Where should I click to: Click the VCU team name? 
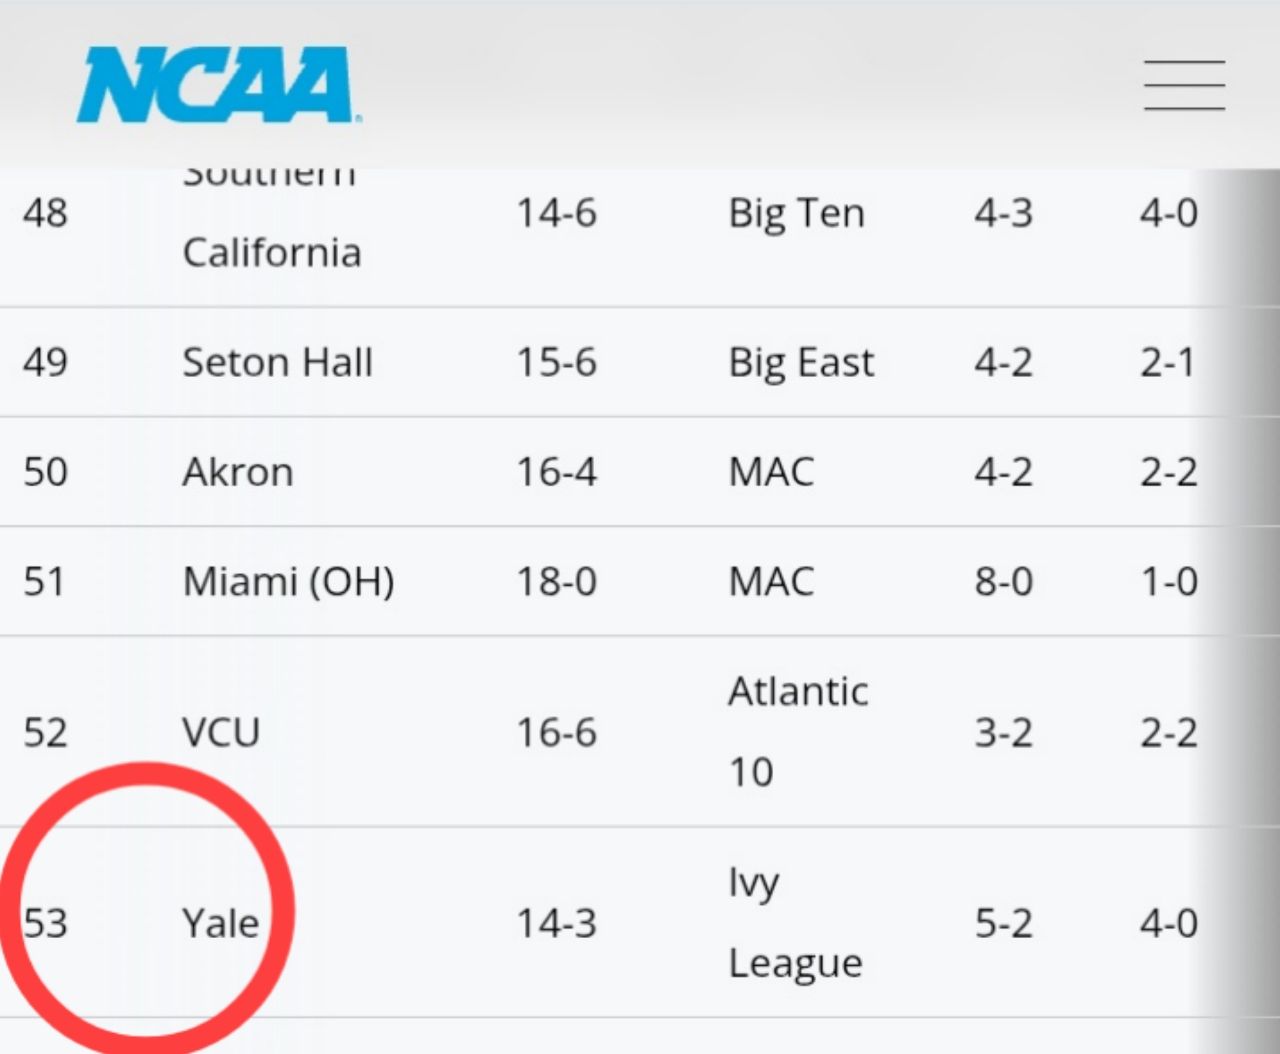[x=220, y=732]
